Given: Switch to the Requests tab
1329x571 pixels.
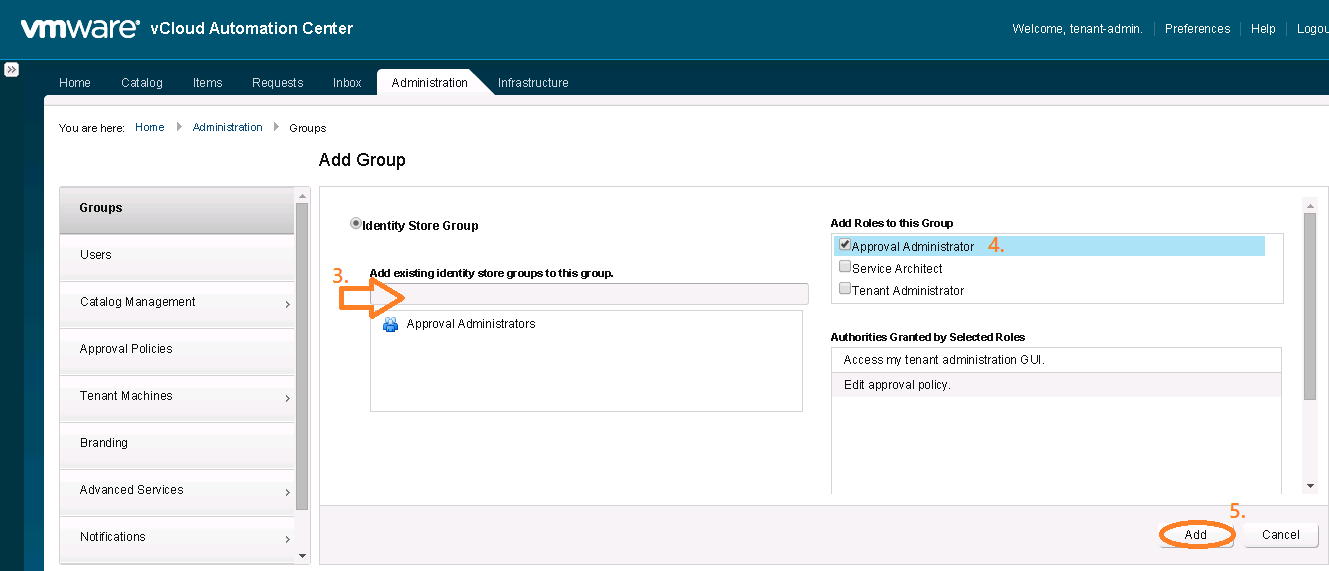Looking at the screenshot, I should [278, 83].
